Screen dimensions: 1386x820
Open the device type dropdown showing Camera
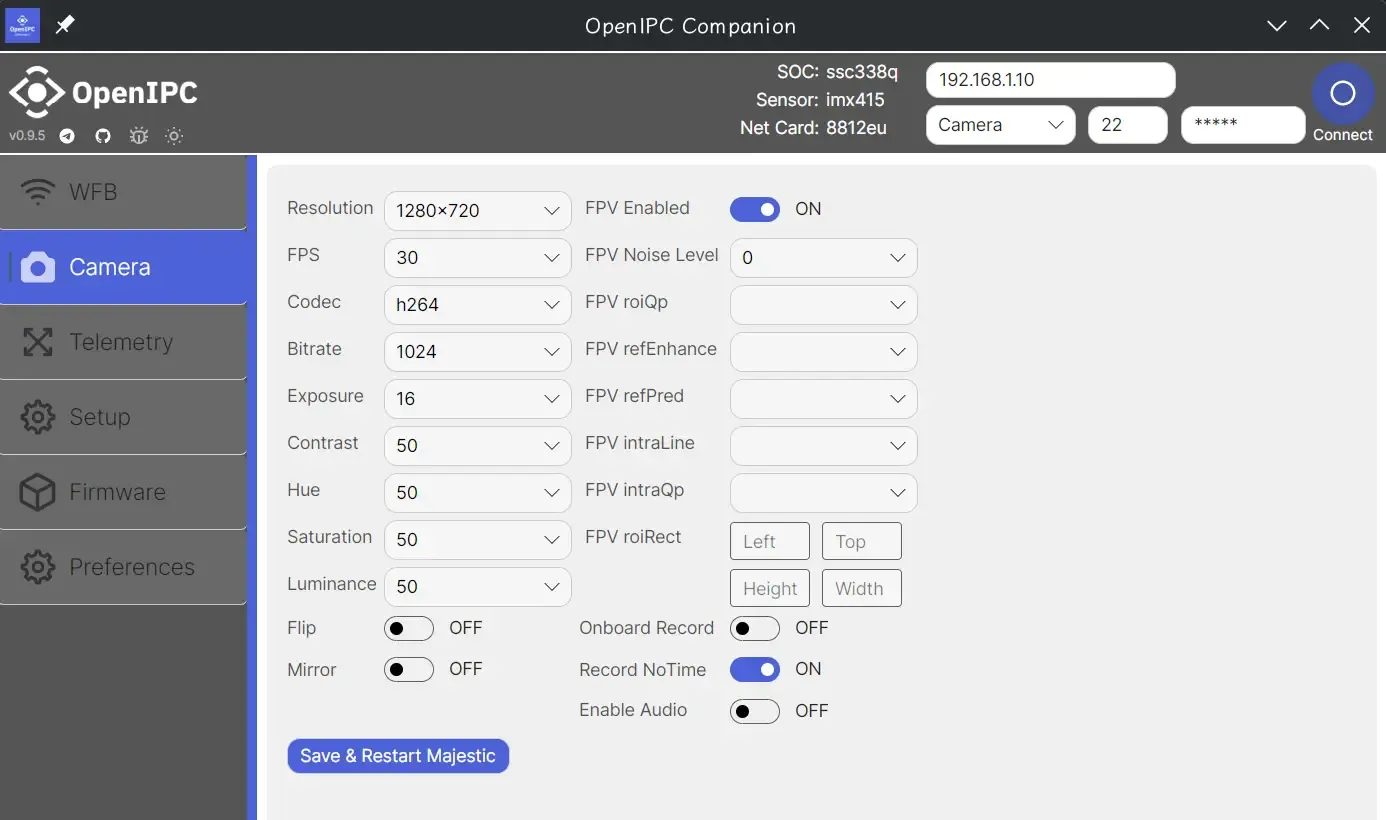pos(1001,125)
